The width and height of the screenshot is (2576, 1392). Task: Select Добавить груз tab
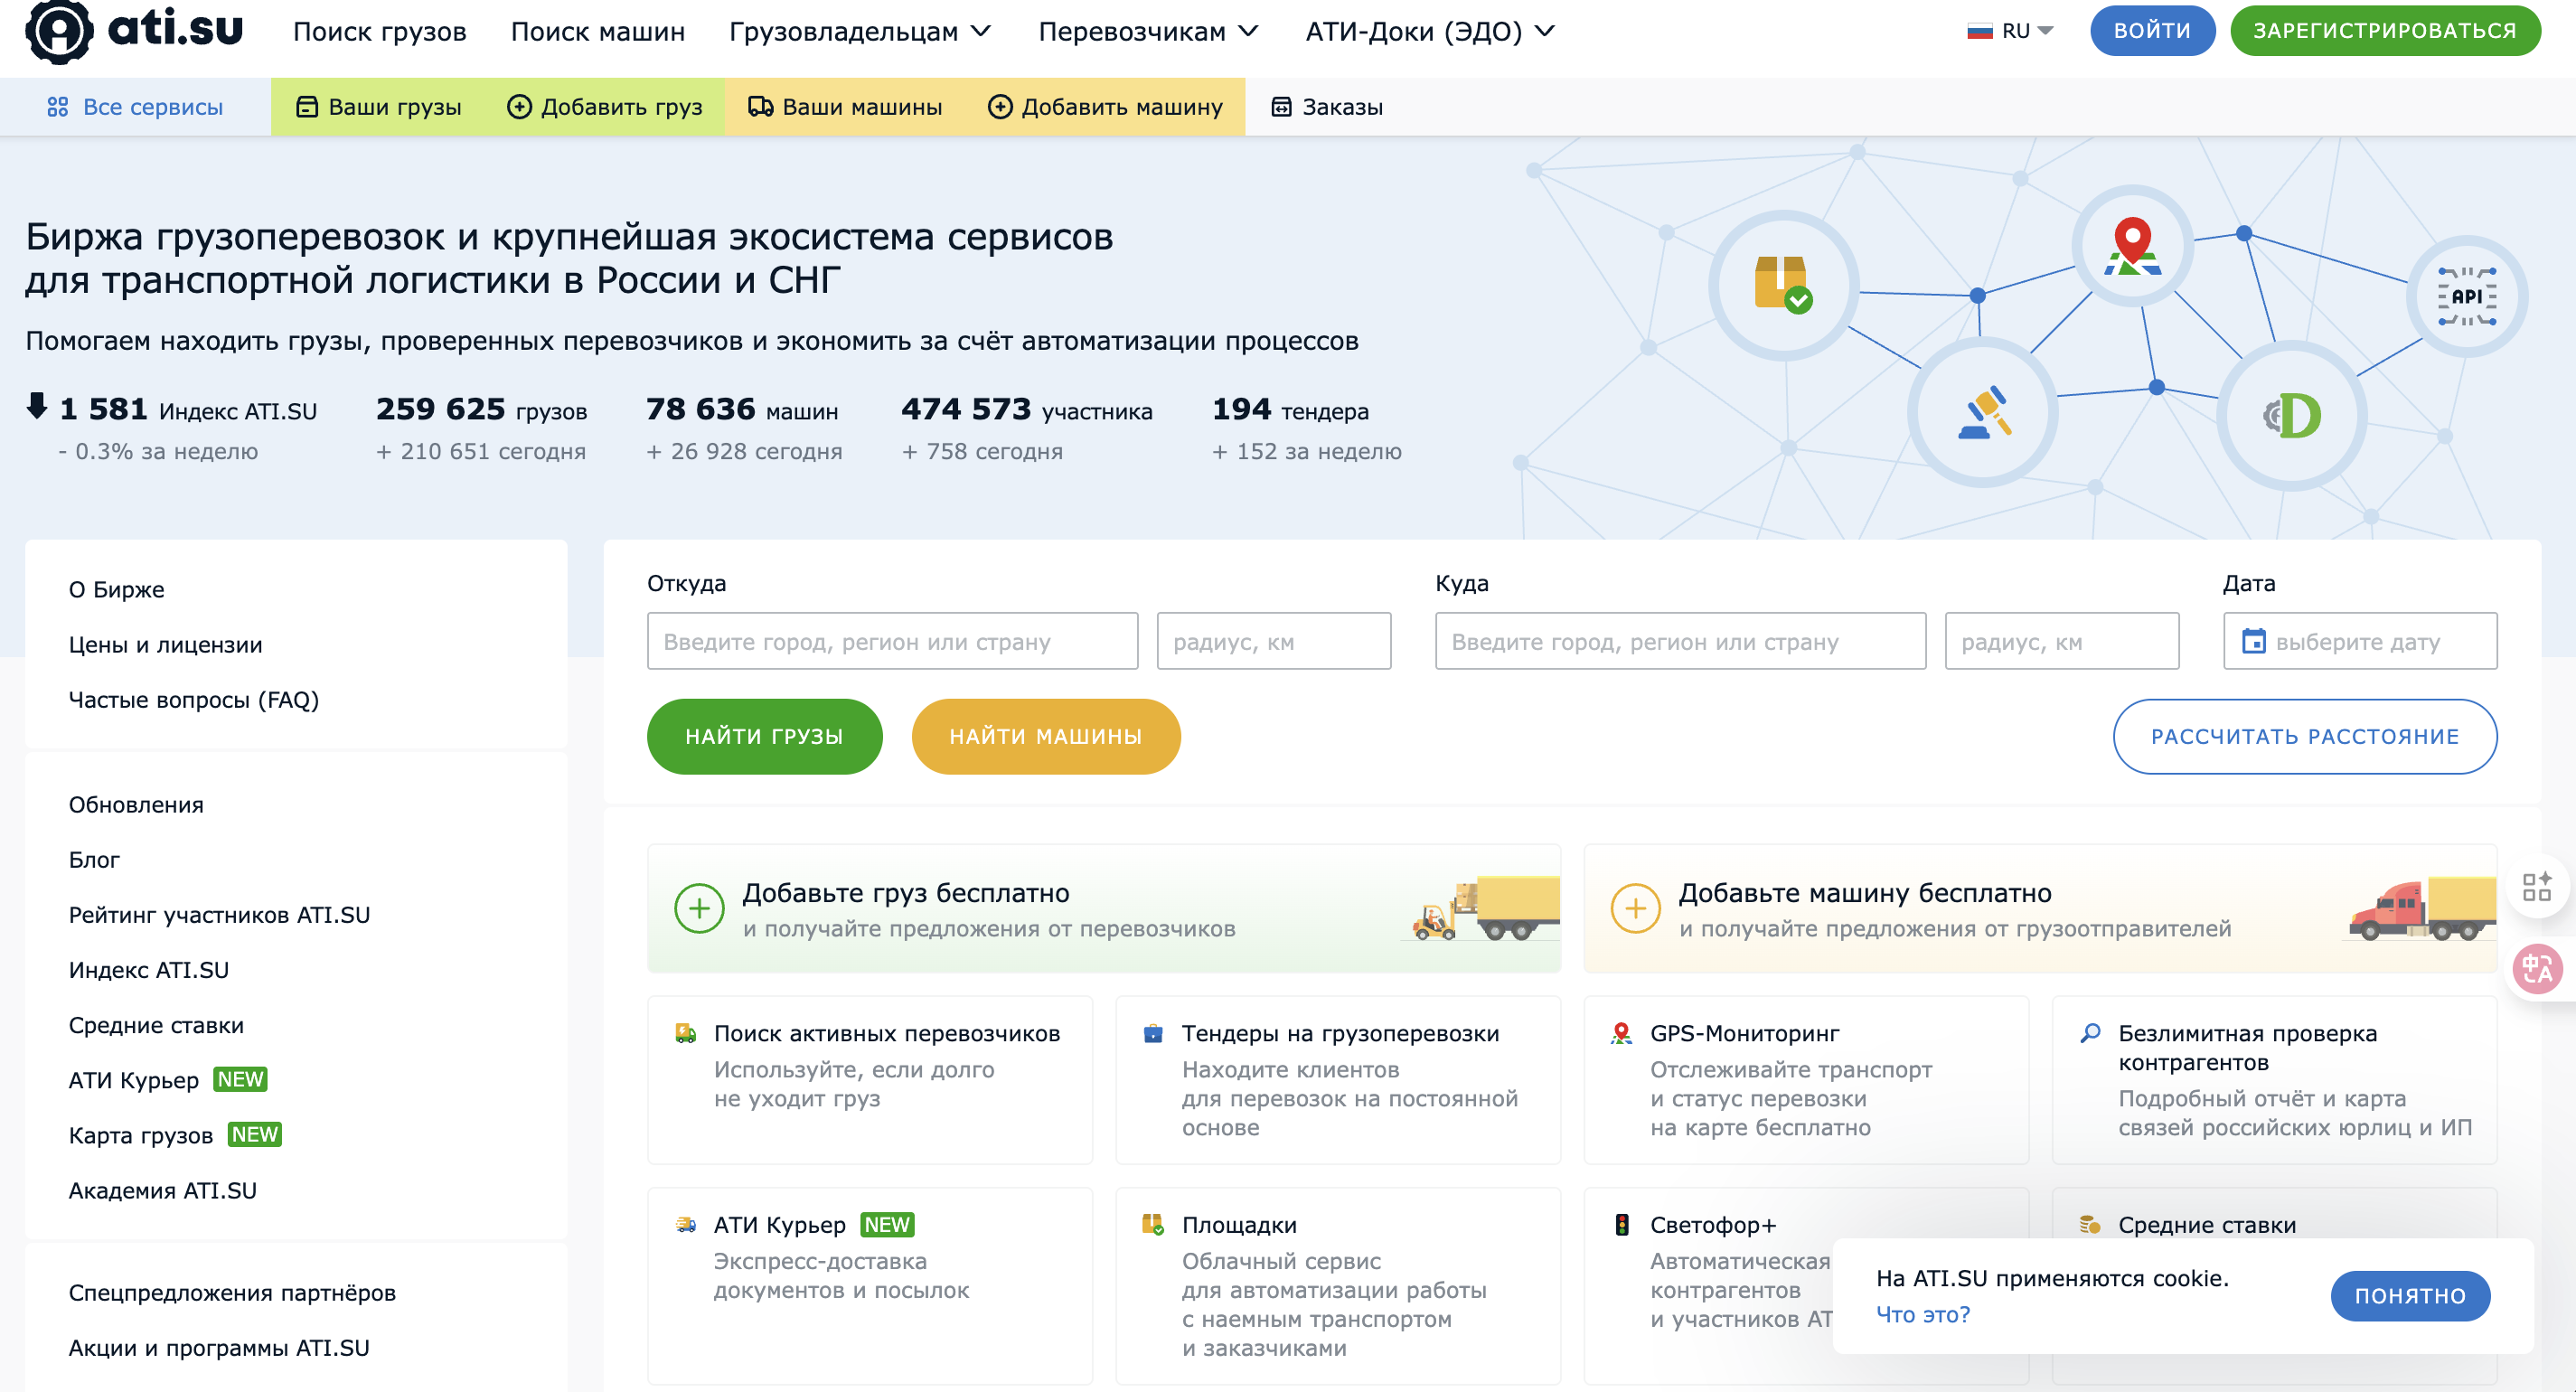[605, 107]
